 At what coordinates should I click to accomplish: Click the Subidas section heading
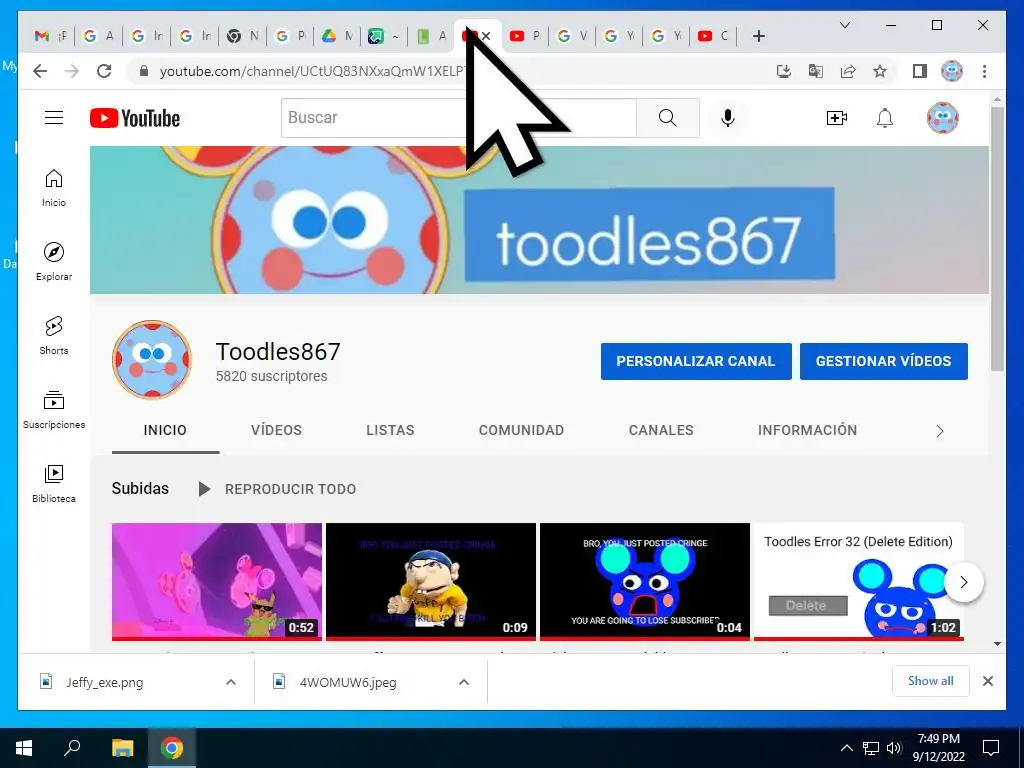140,488
